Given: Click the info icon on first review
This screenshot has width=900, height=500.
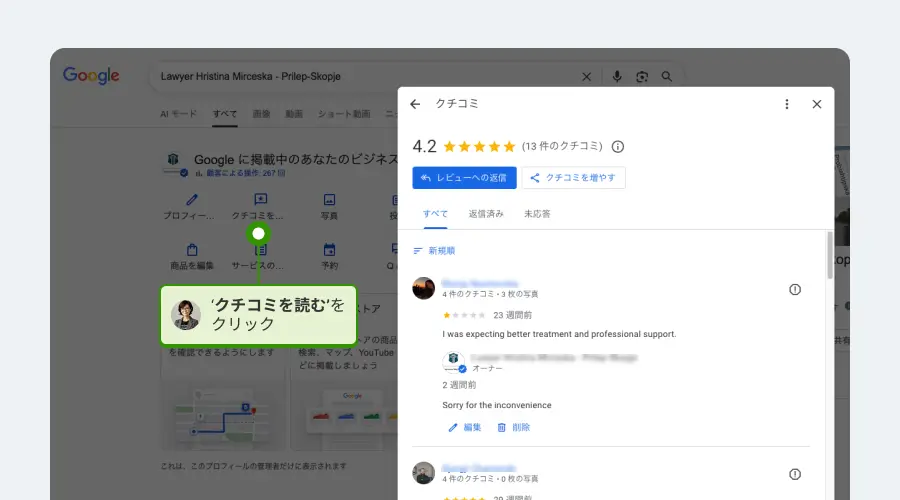Looking at the screenshot, I should (x=795, y=289).
